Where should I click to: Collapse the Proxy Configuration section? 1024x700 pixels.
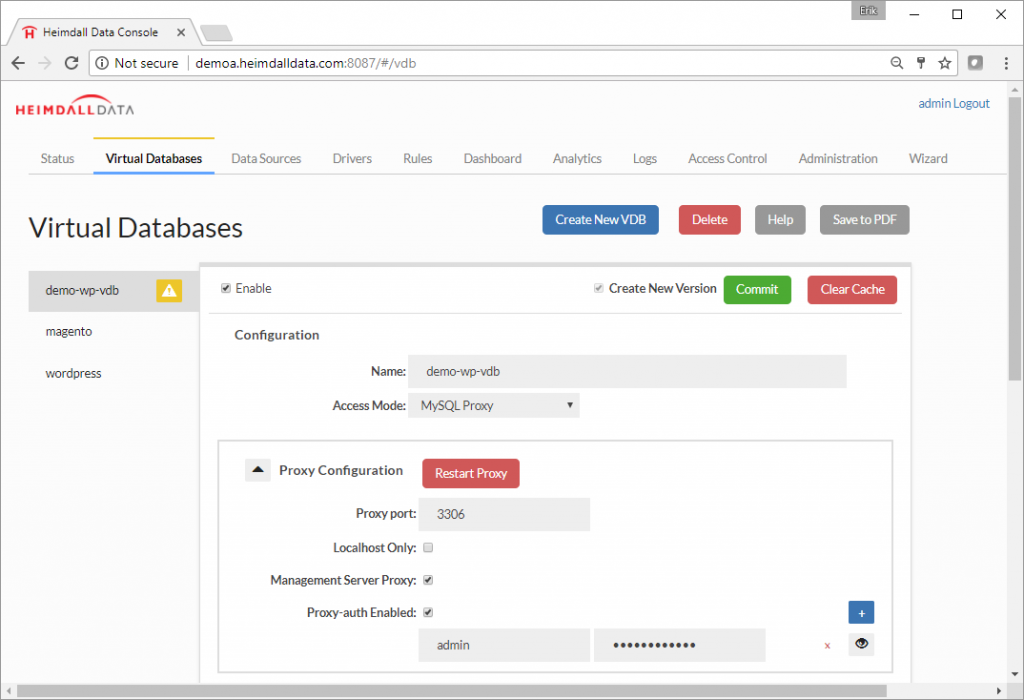click(x=258, y=470)
